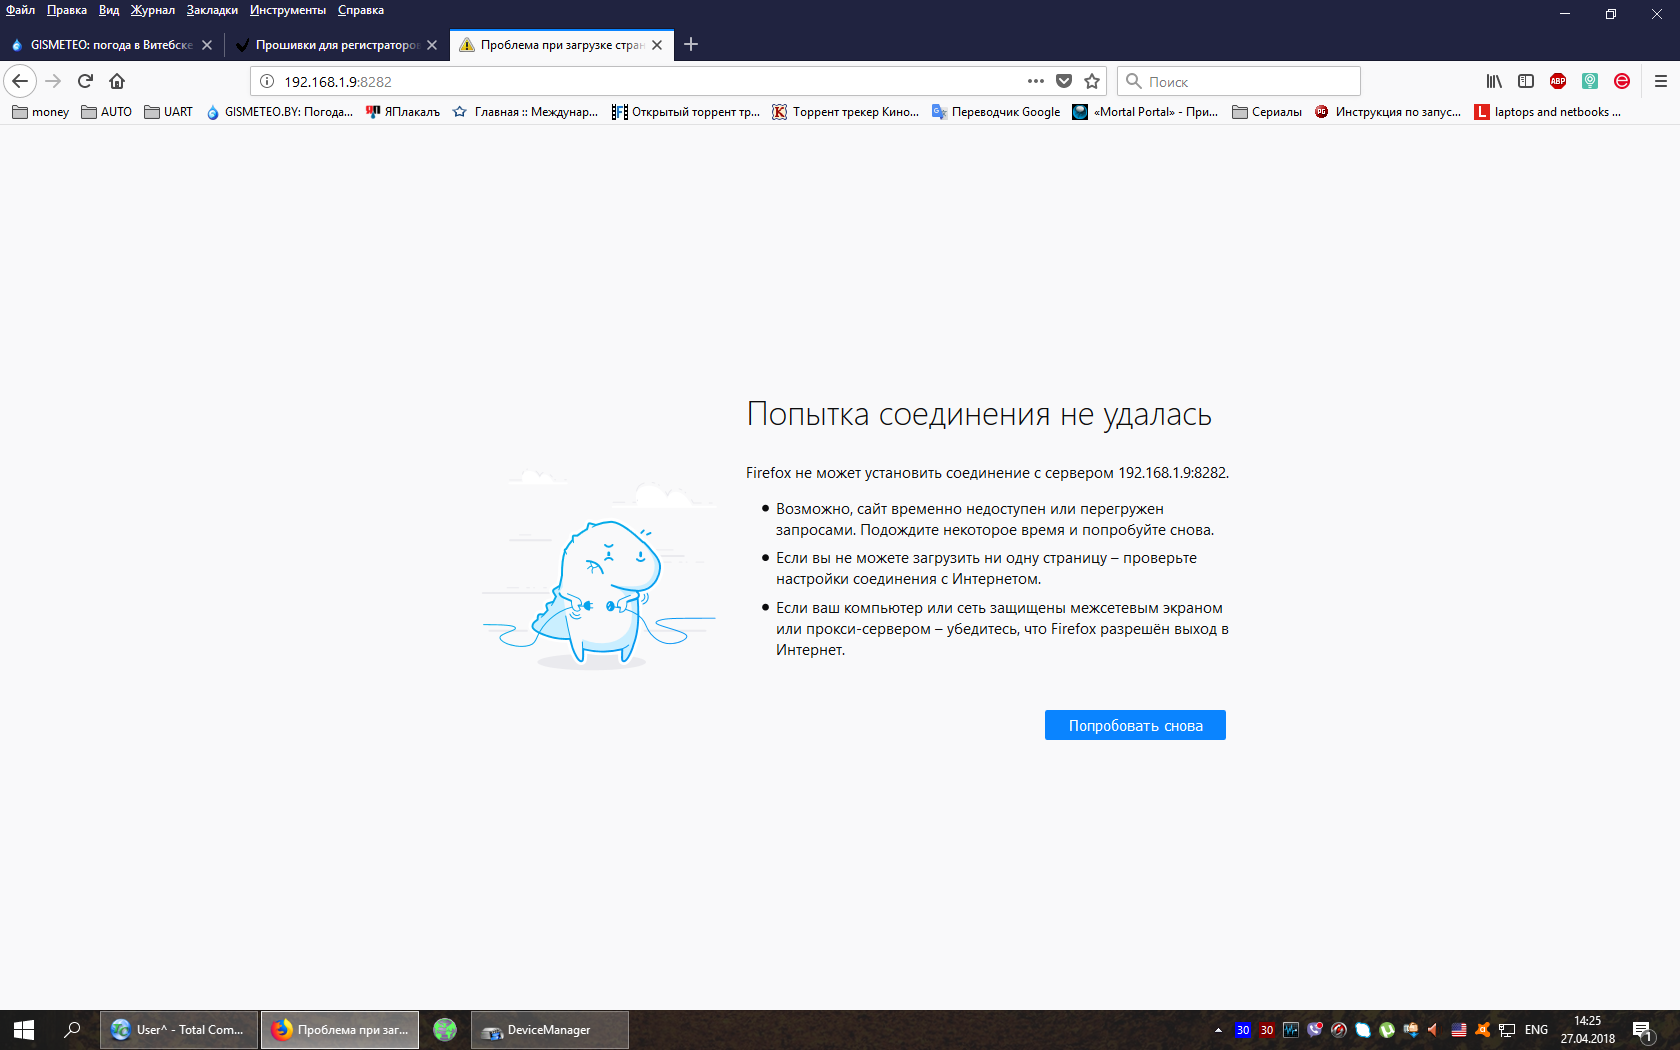Open the Журнал menu
Screen dimensions: 1680x1050
(x=152, y=10)
